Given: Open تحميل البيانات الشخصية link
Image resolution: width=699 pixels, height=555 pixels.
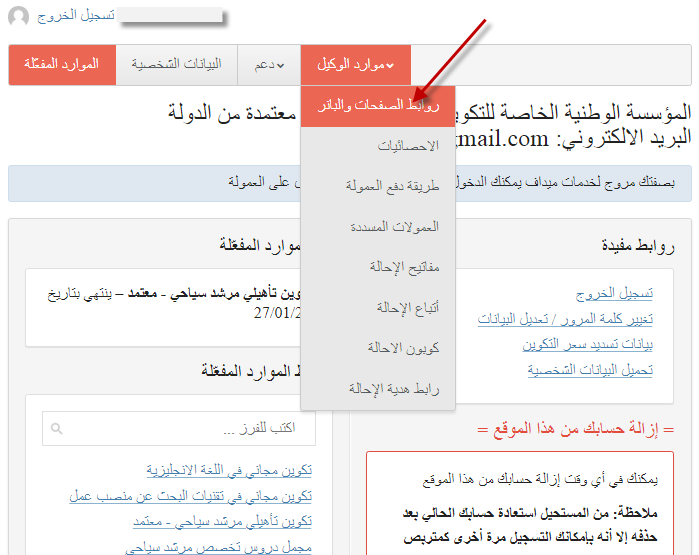Looking at the screenshot, I should pyautogui.click(x=590, y=370).
